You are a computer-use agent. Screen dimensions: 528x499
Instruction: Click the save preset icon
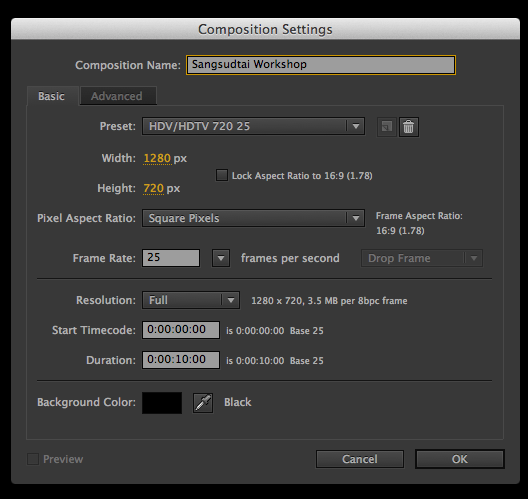(387, 127)
